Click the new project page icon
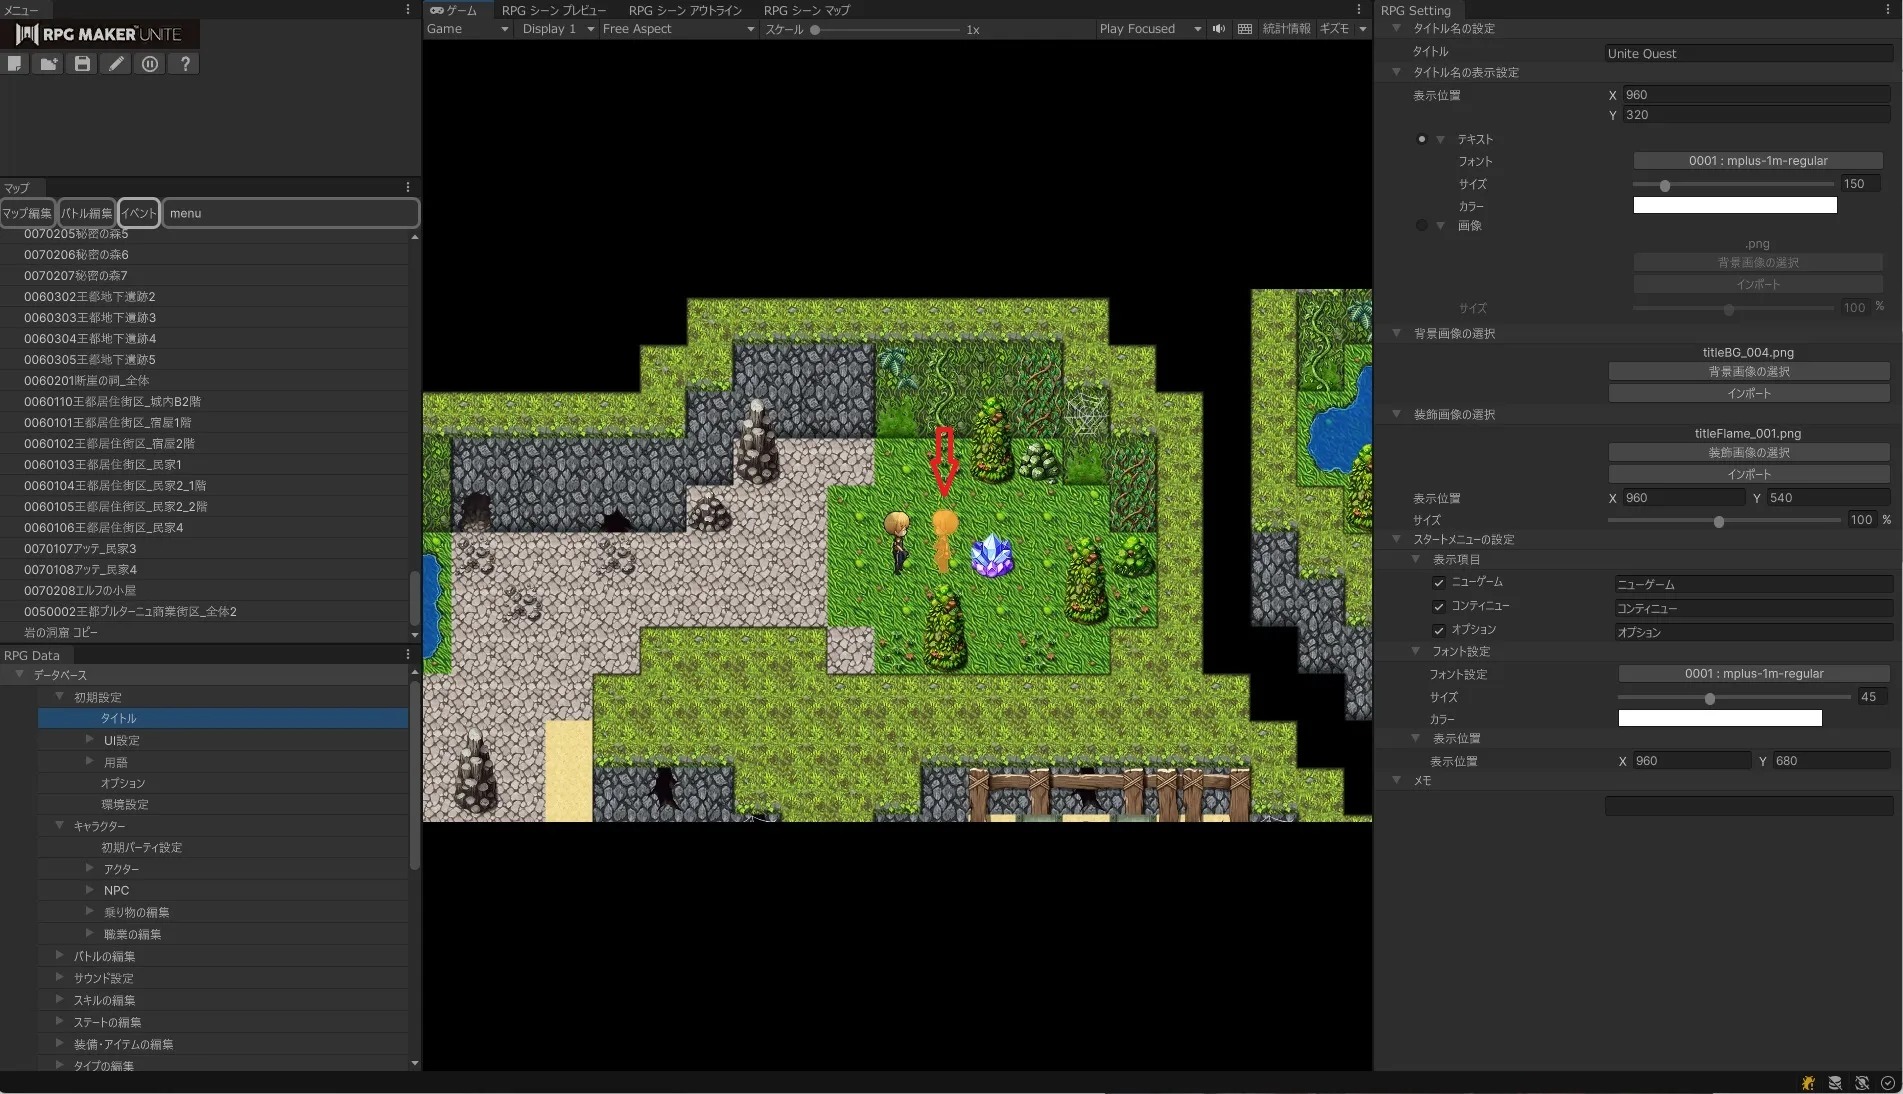This screenshot has height=1094, width=1903. tap(15, 64)
